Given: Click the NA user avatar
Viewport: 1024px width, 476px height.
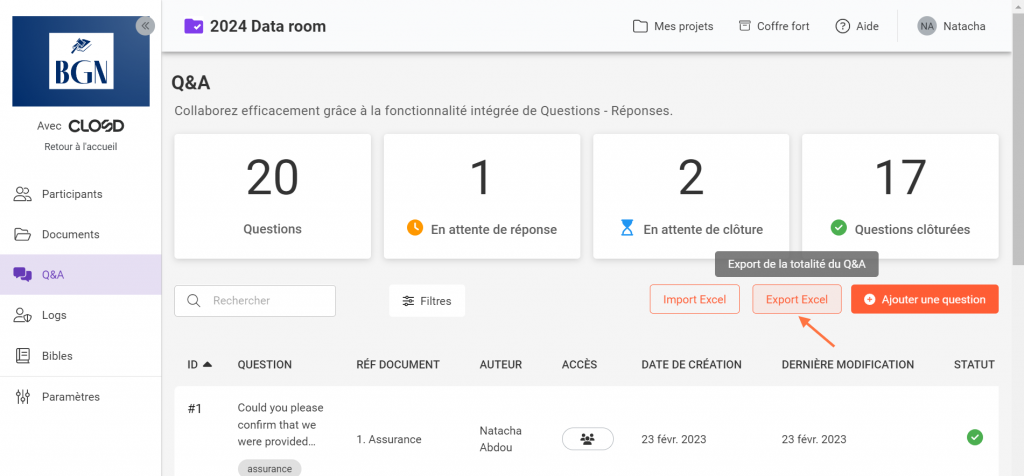Looking at the screenshot, I should tap(927, 26).
